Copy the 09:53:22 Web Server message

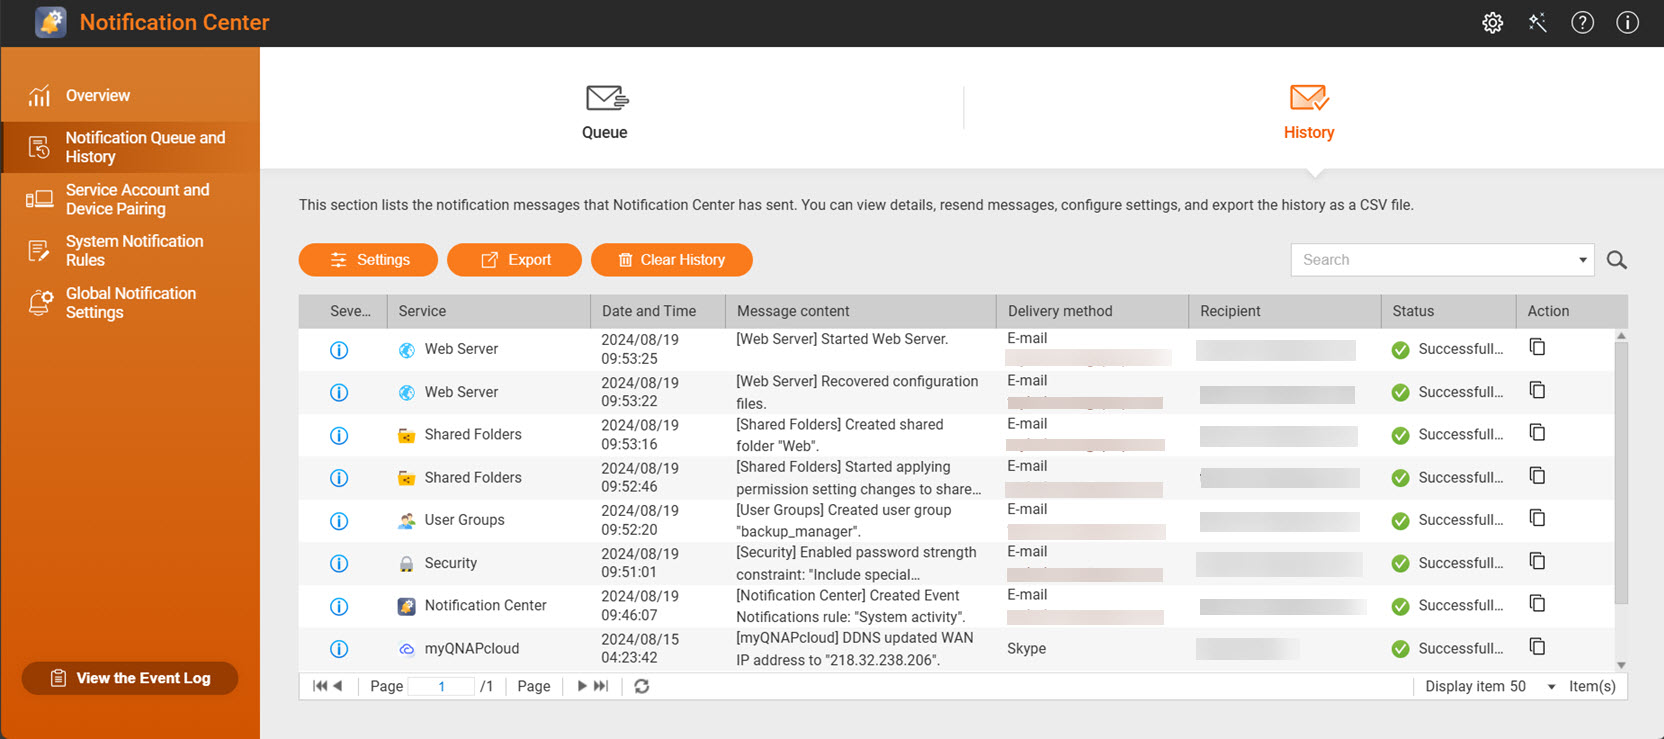click(1537, 390)
